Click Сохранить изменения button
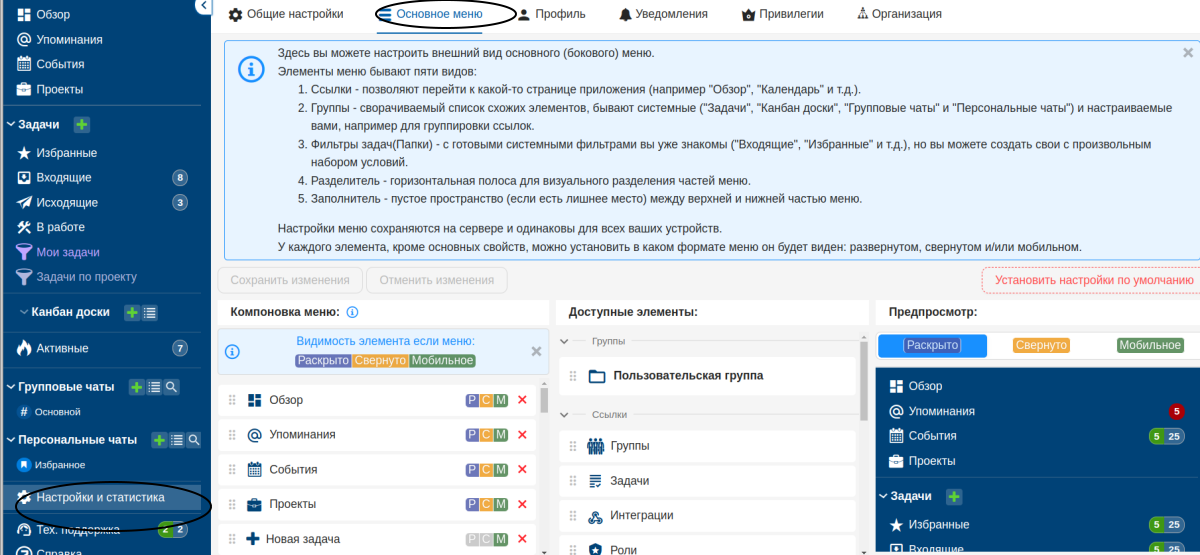Screen dimensions: 1200x555 click(x=290, y=280)
